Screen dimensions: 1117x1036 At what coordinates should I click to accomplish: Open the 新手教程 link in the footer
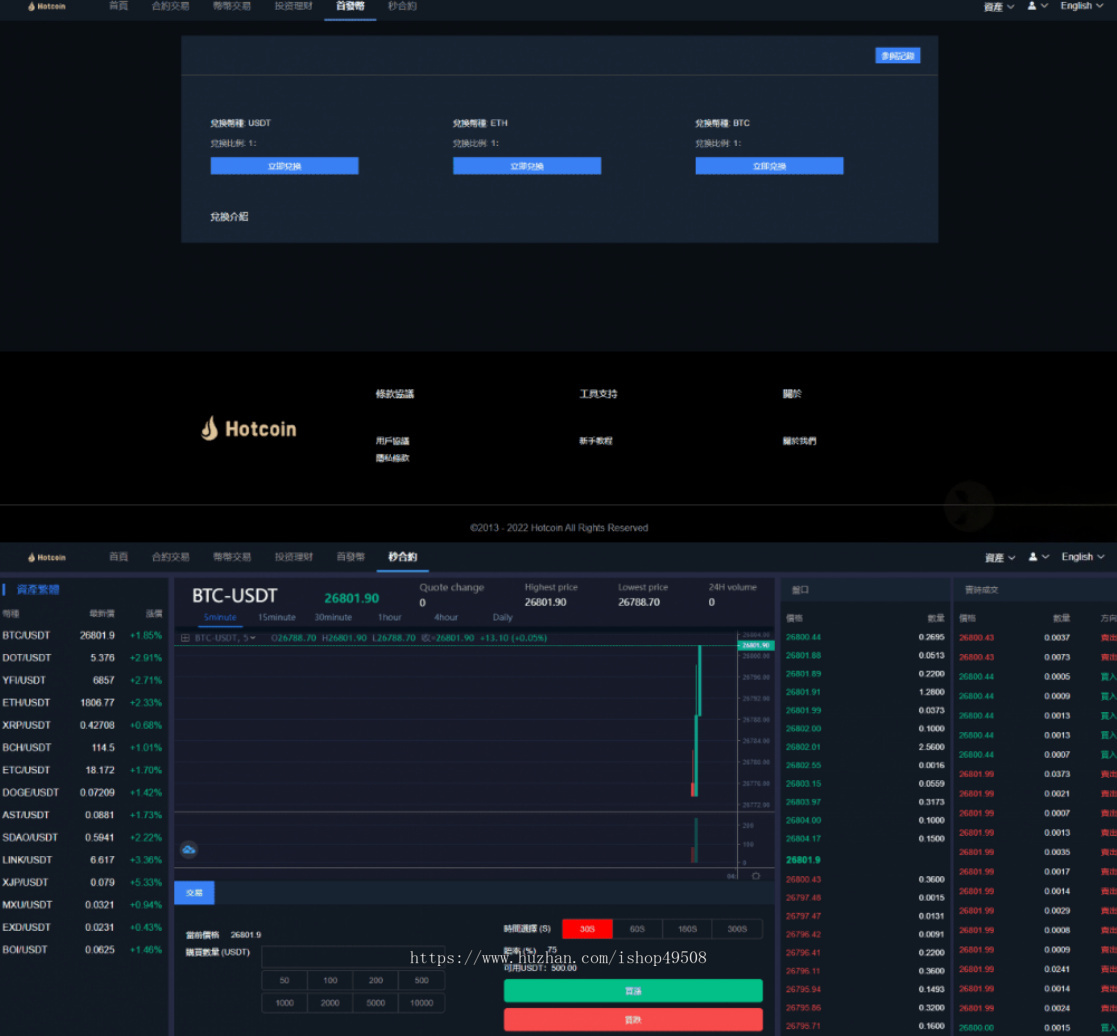coord(596,441)
